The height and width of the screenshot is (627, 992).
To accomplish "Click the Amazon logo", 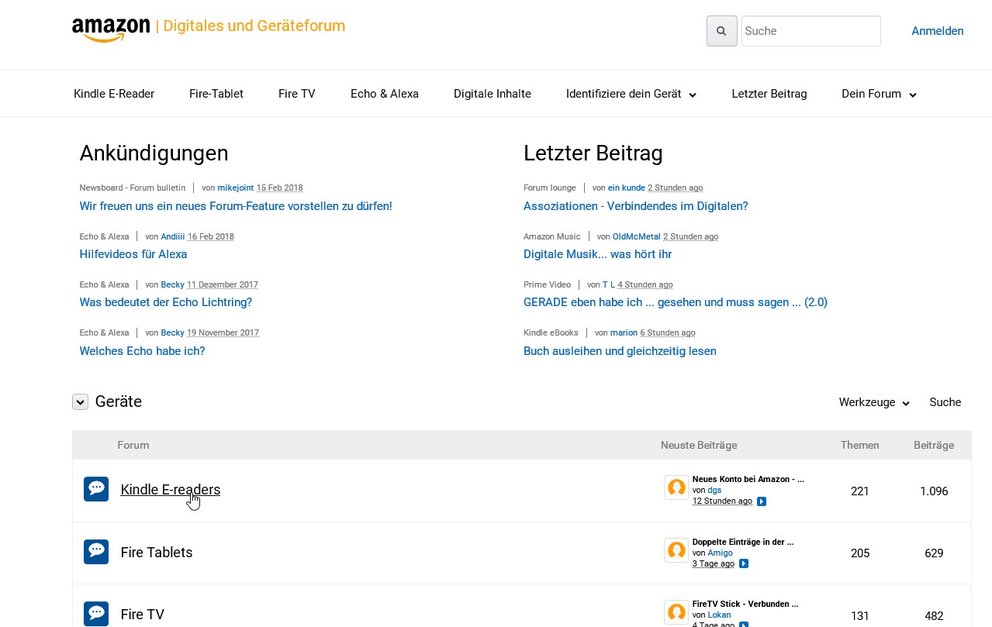I will 110,30.
